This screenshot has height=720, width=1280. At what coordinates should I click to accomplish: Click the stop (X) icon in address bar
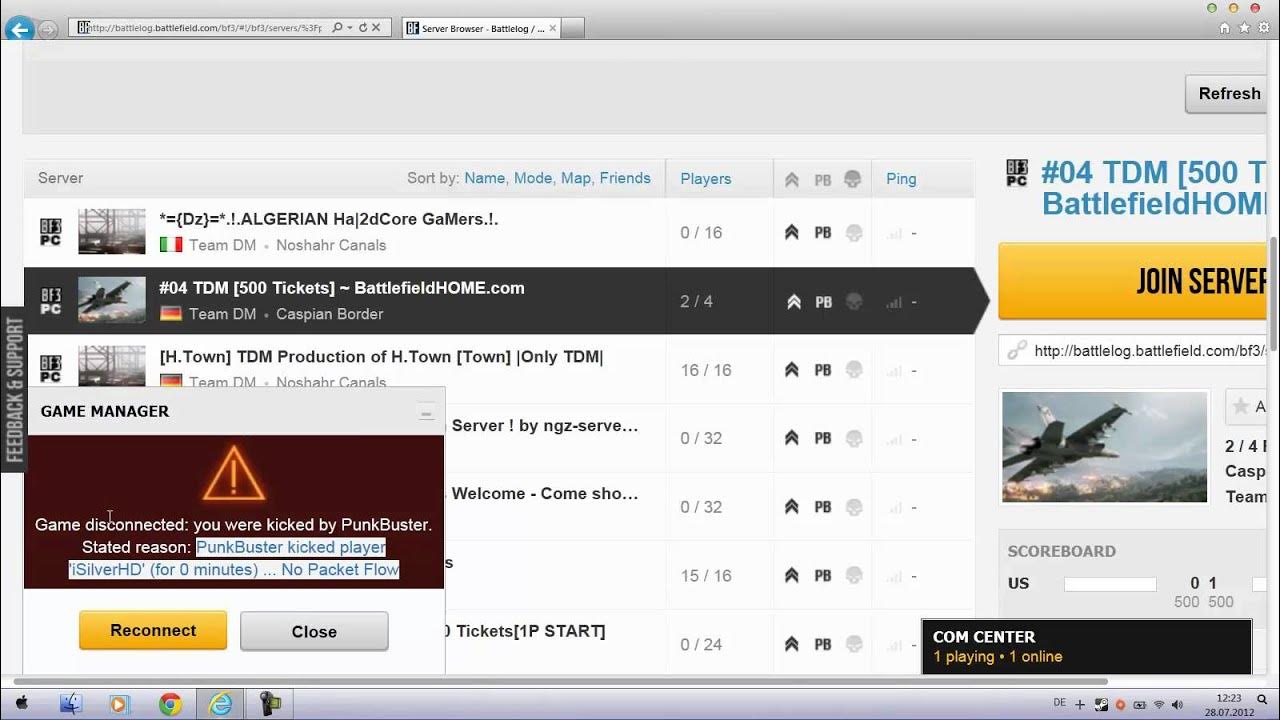[x=376, y=28]
